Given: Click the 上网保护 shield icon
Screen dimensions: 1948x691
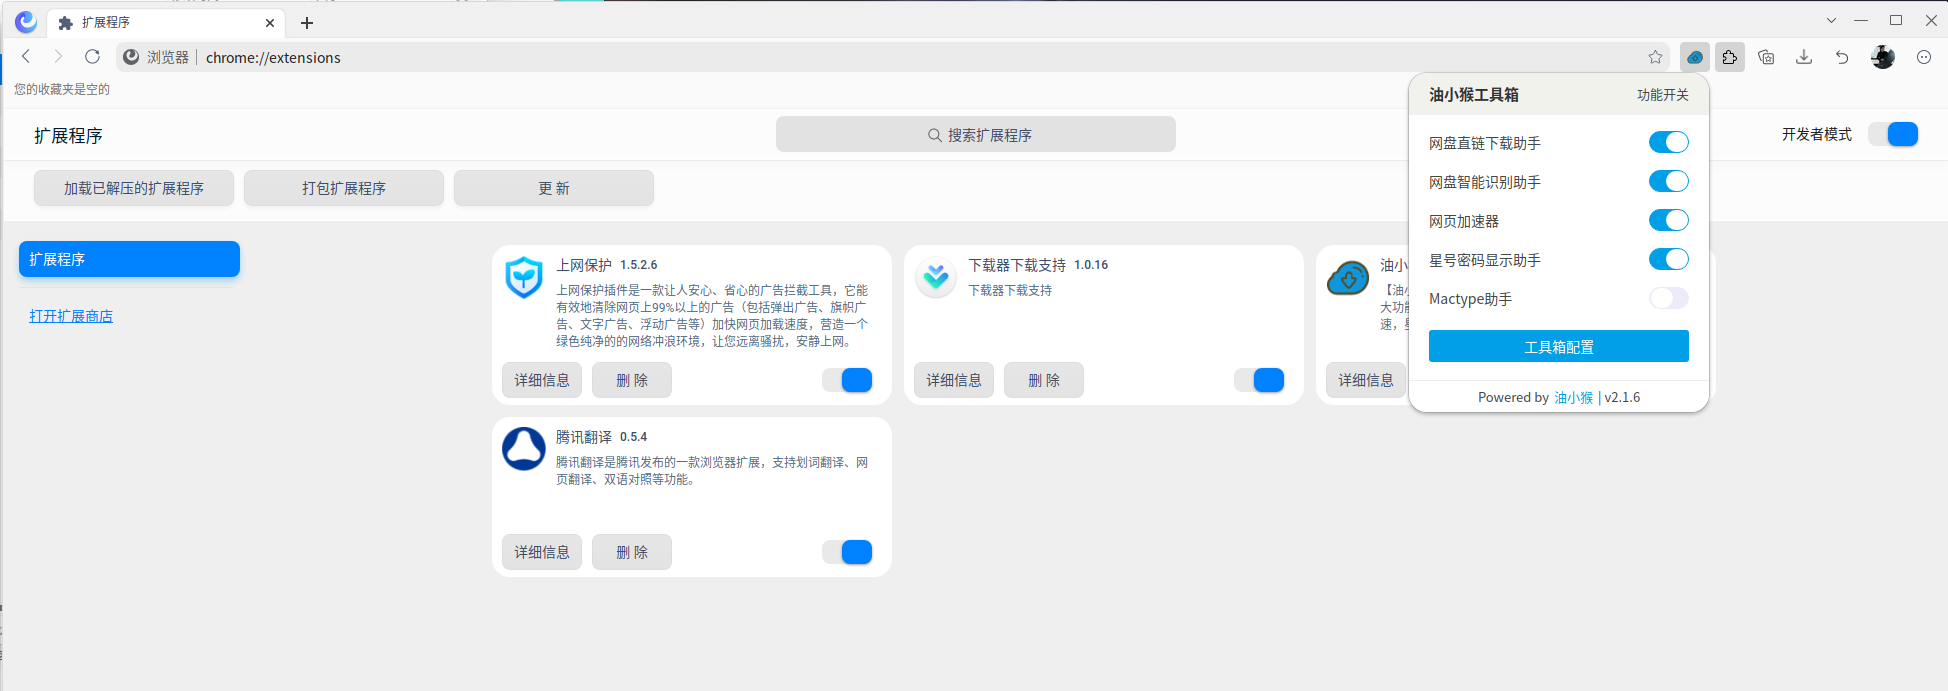Looking at the screenshot, I should point(524,277).
